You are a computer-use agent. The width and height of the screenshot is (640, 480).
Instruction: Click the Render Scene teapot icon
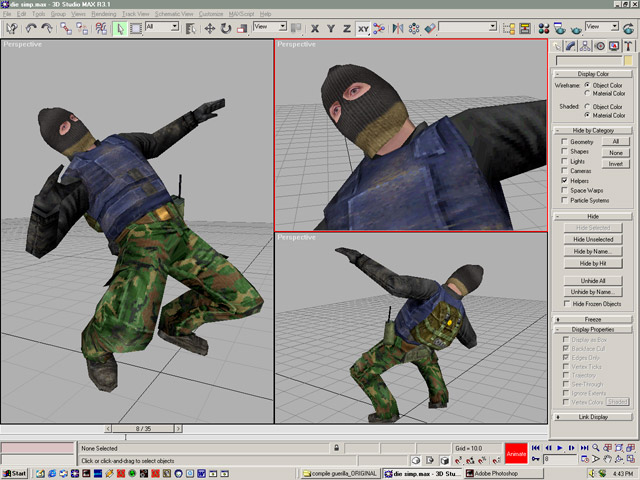click(x=560, y=29)
